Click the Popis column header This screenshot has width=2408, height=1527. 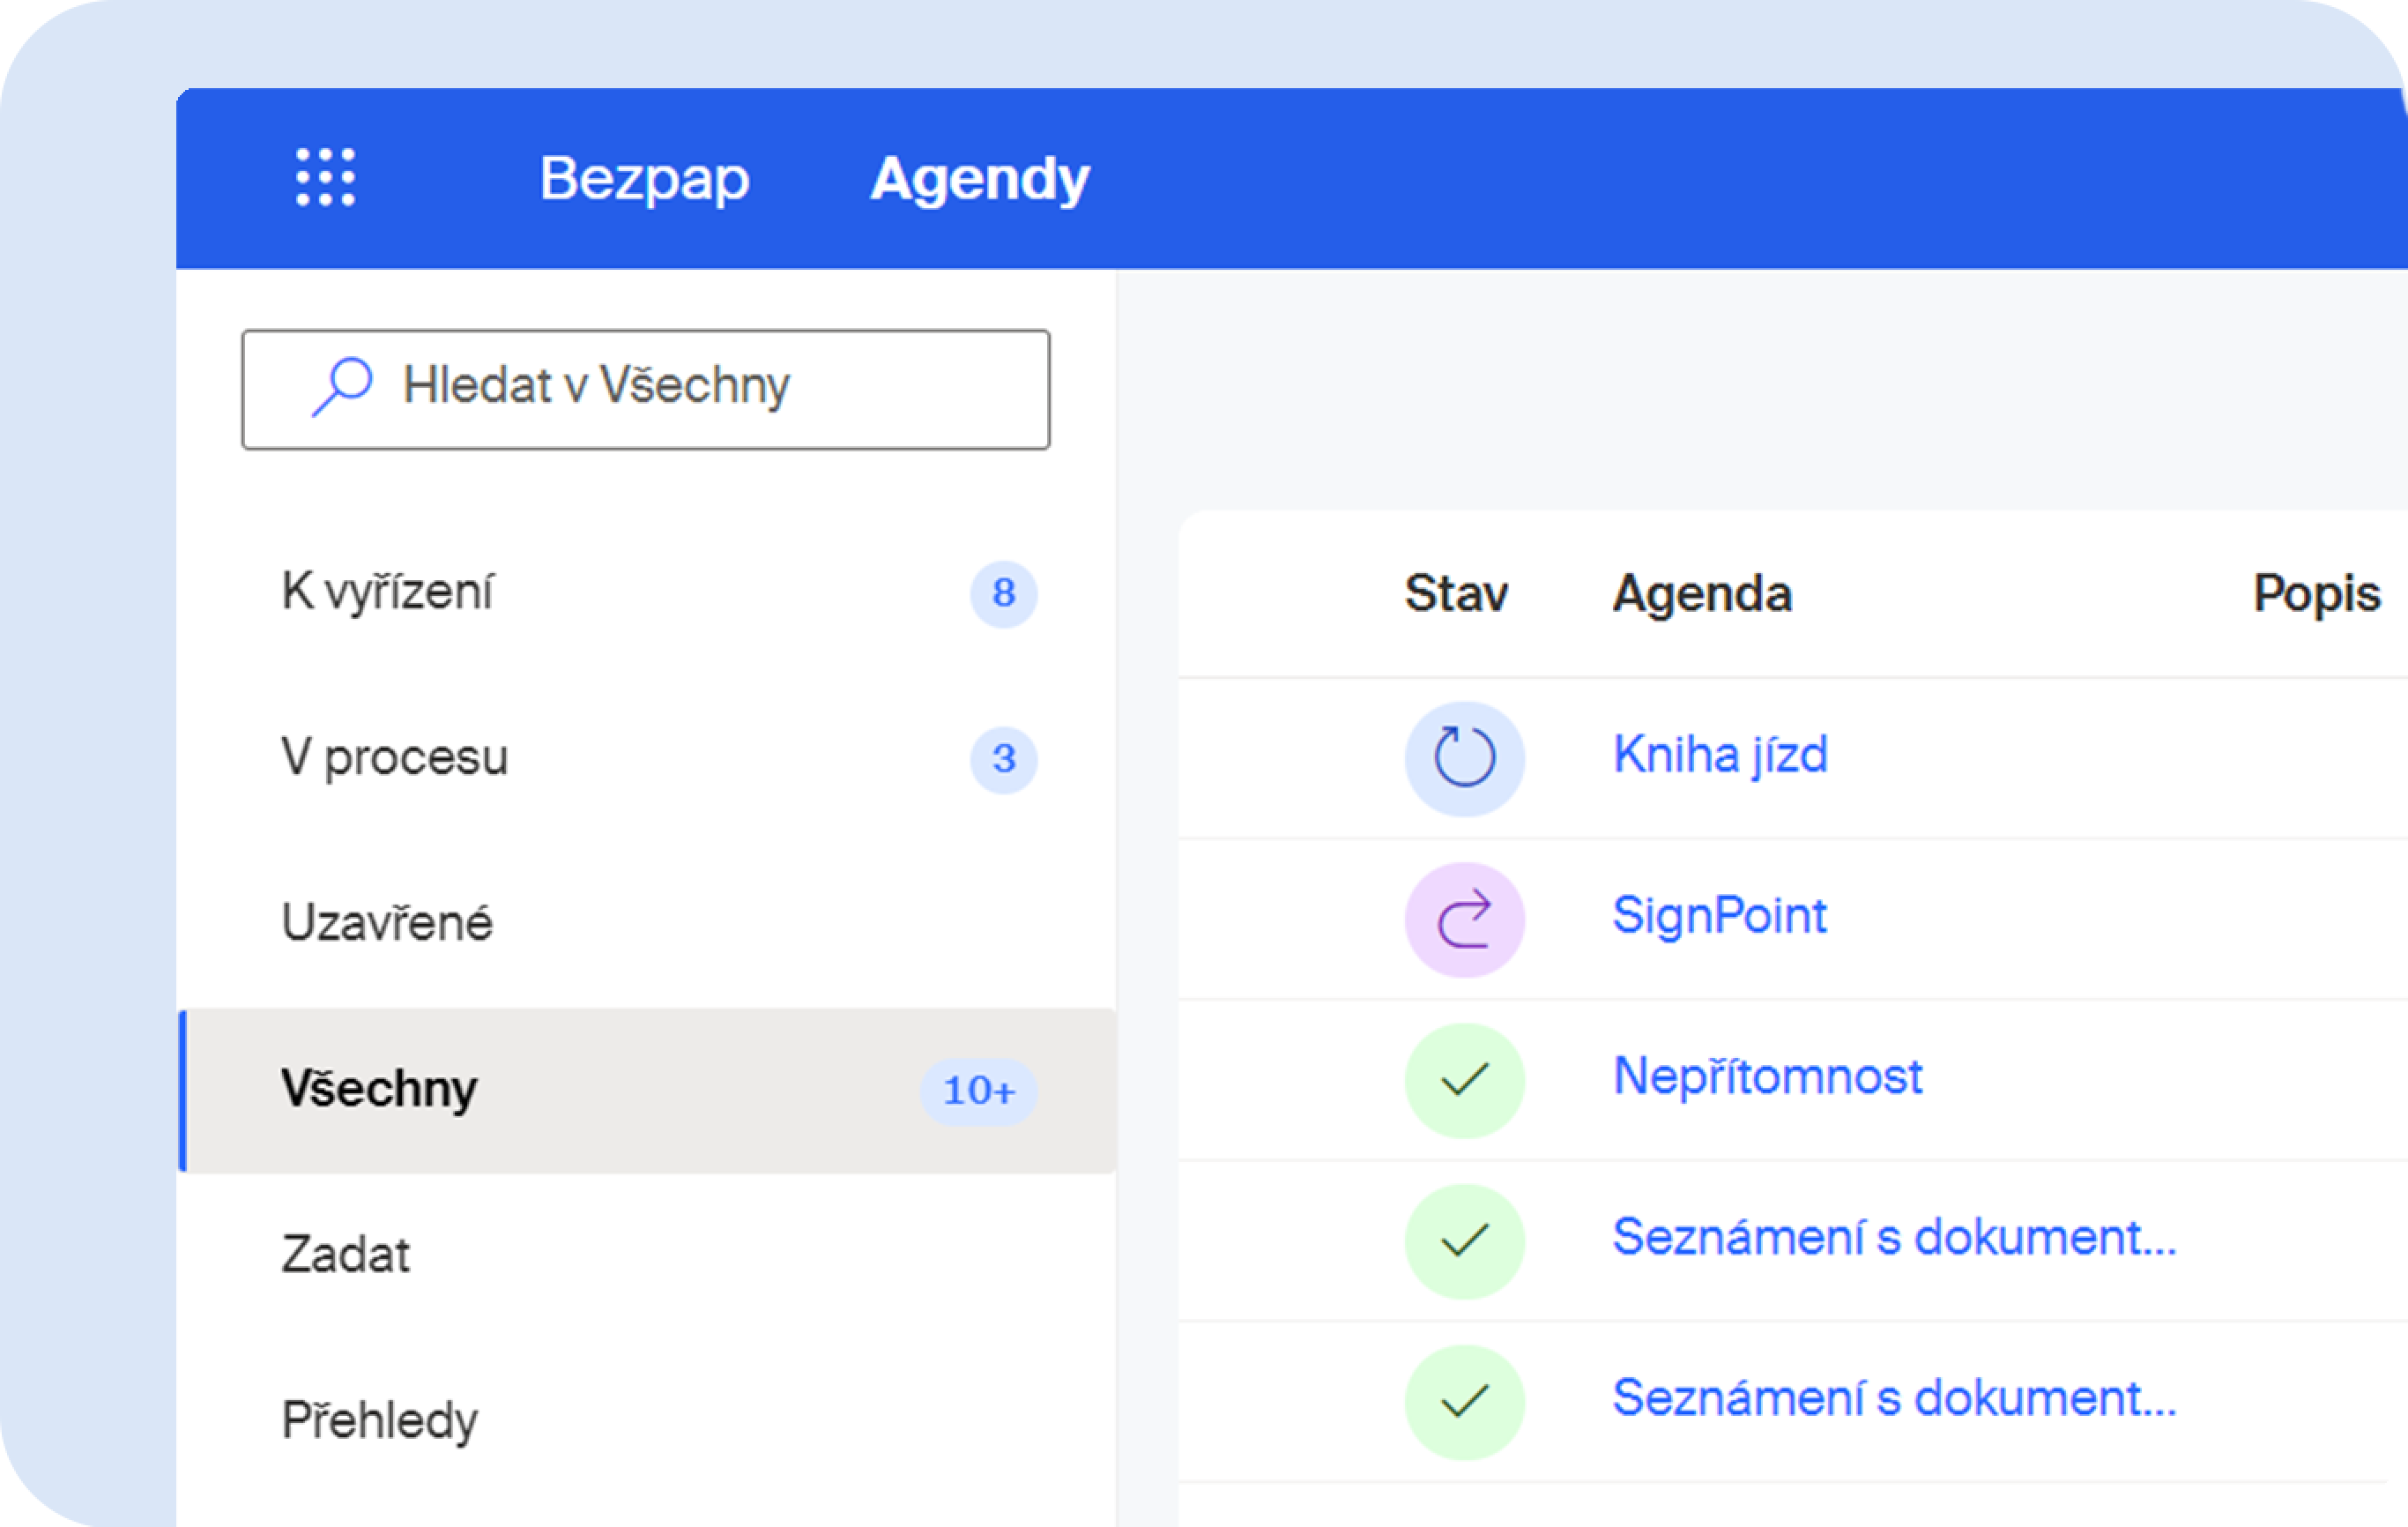(2316, 594)
